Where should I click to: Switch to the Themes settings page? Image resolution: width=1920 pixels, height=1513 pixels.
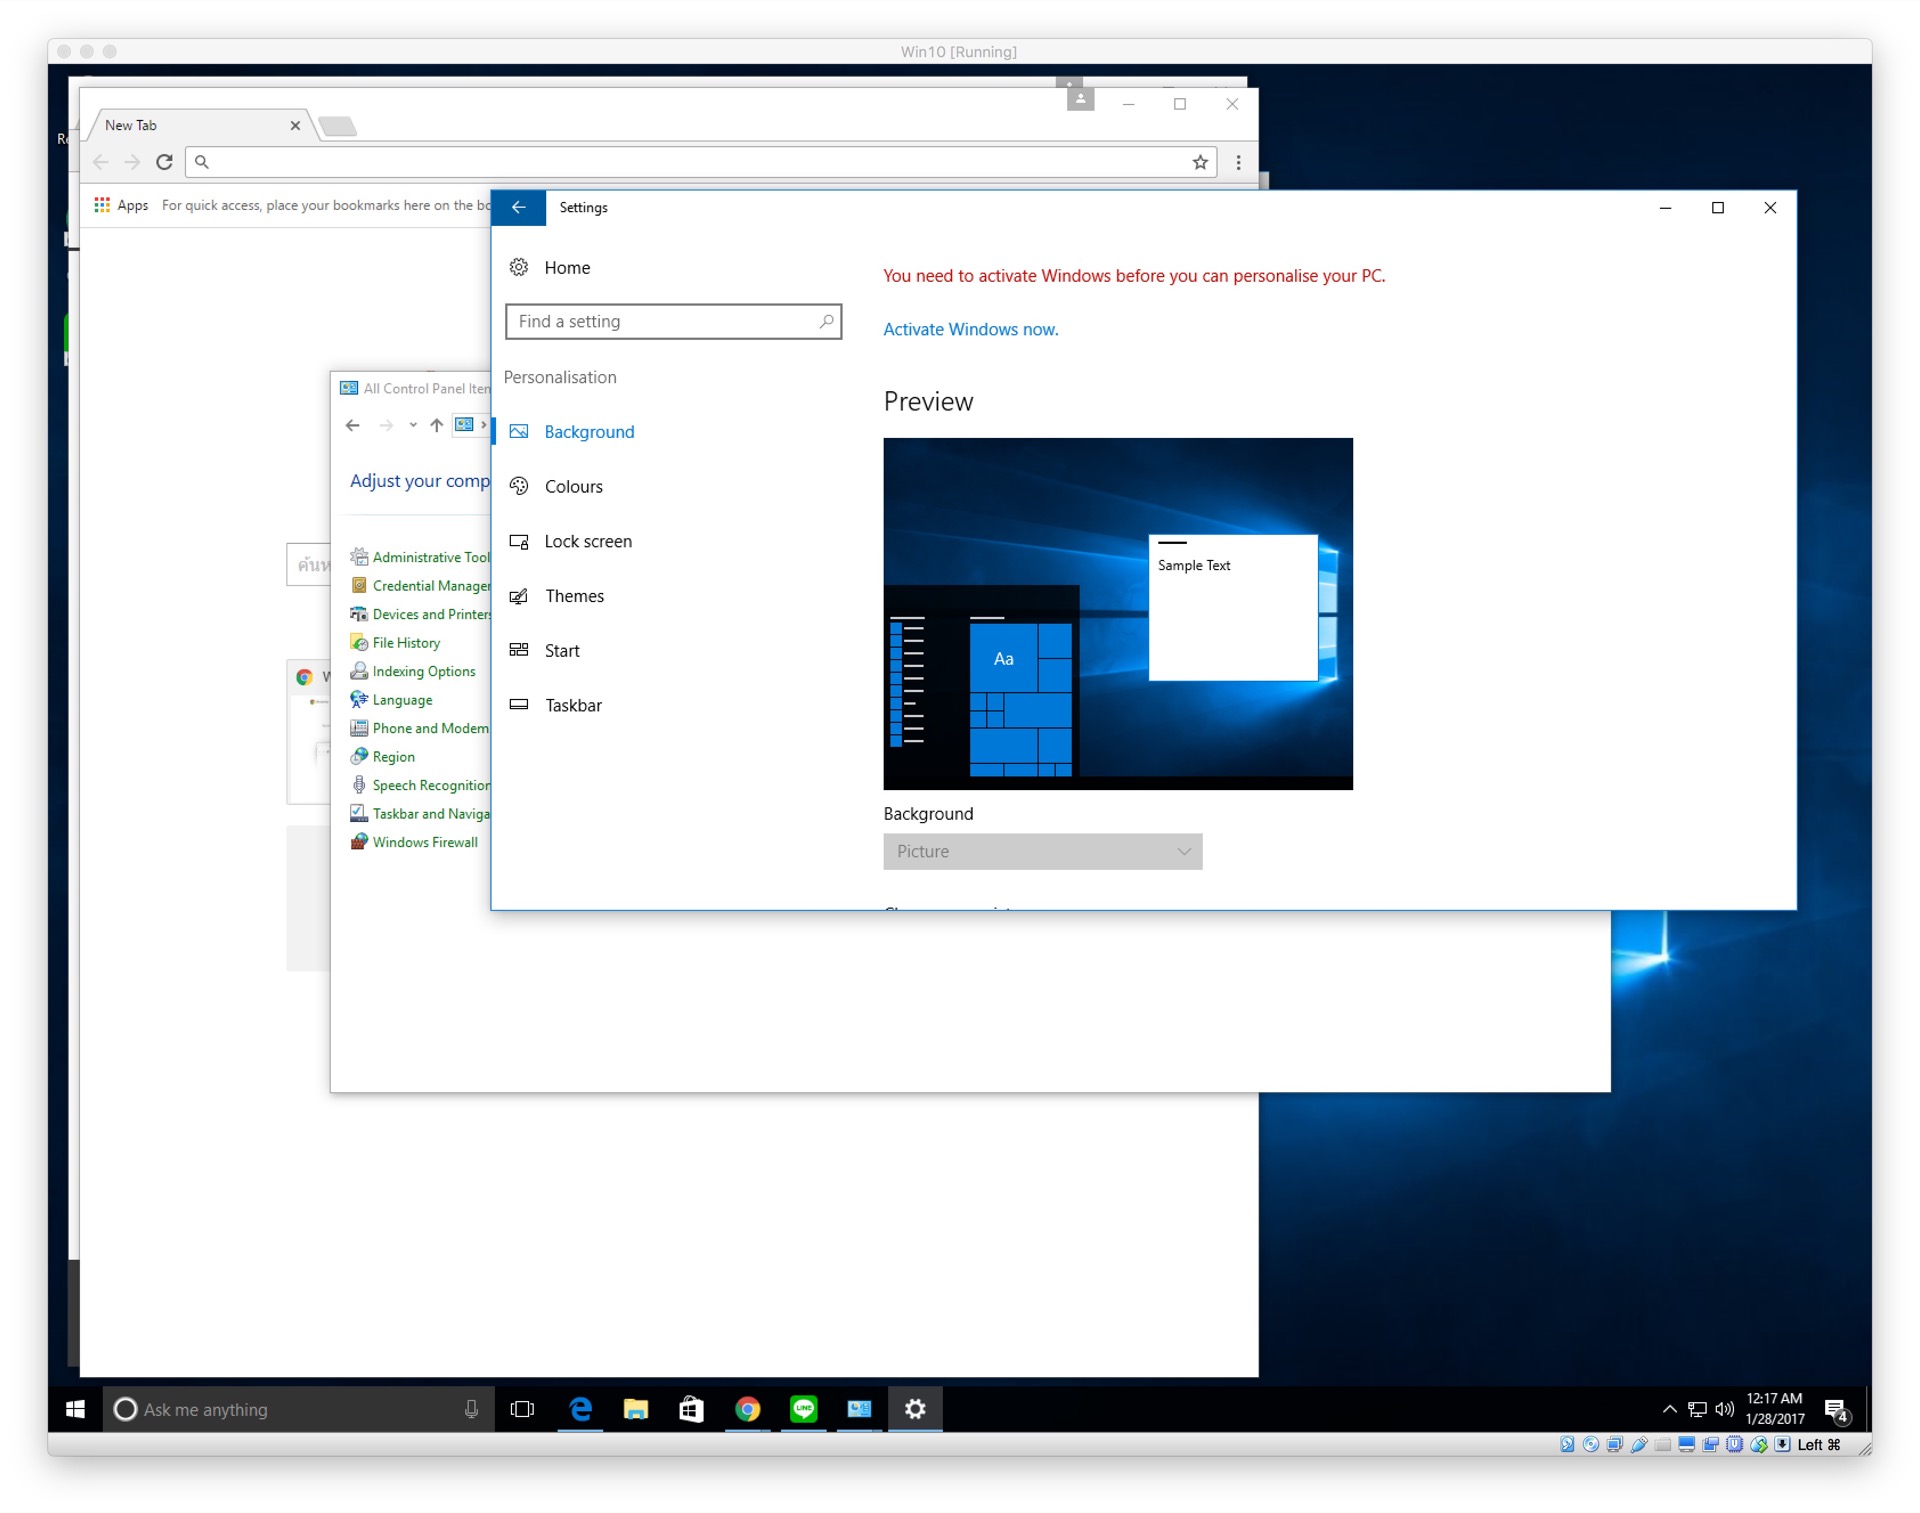[x=574, y=596]
